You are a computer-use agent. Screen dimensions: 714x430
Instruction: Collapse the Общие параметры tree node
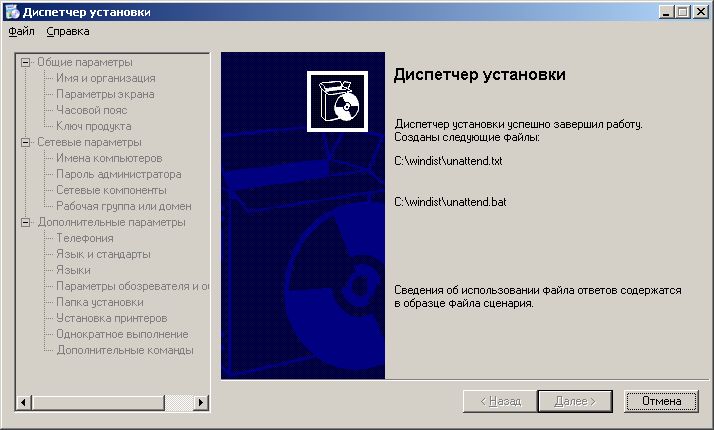[x=26, y=62]
